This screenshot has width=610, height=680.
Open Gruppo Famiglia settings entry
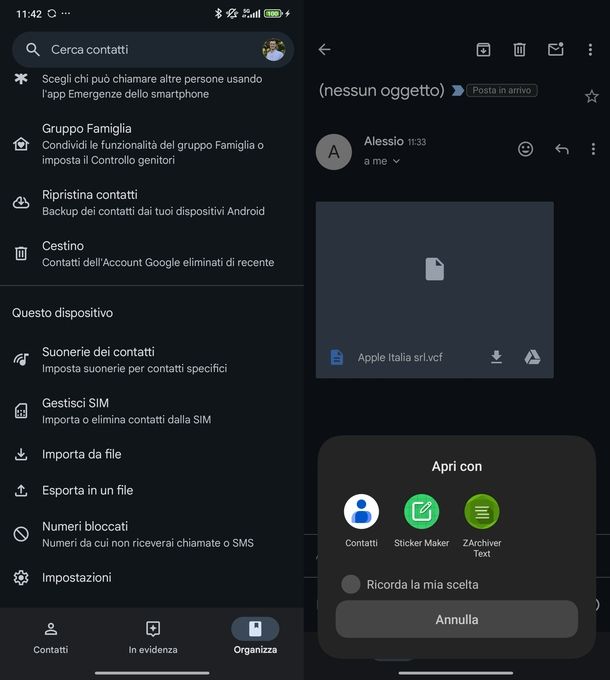pos(152,144)
